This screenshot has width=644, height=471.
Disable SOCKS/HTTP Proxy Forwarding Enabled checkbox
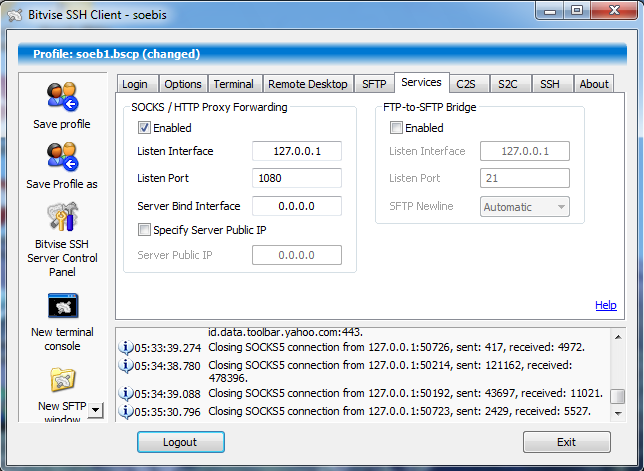144,128
